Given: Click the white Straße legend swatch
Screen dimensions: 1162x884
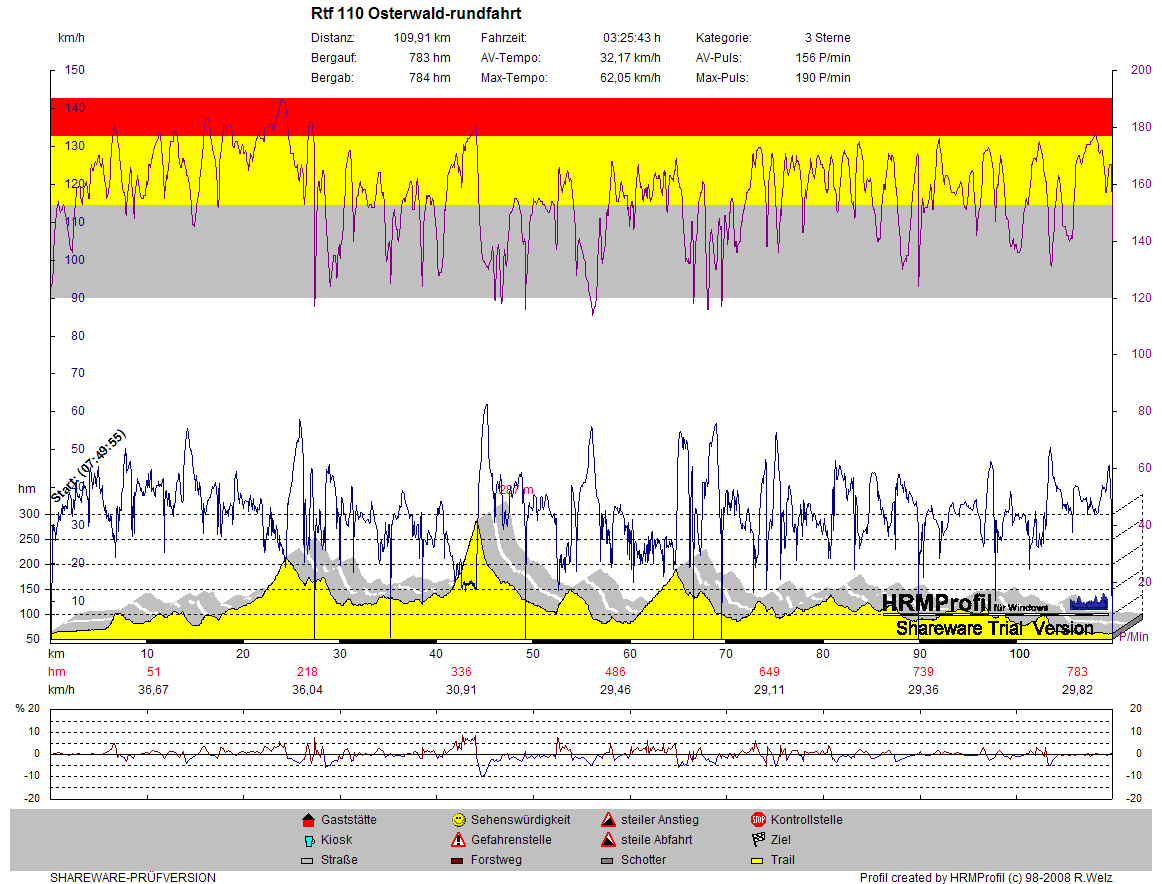Looking at the screenshot, I should point(308,860).
